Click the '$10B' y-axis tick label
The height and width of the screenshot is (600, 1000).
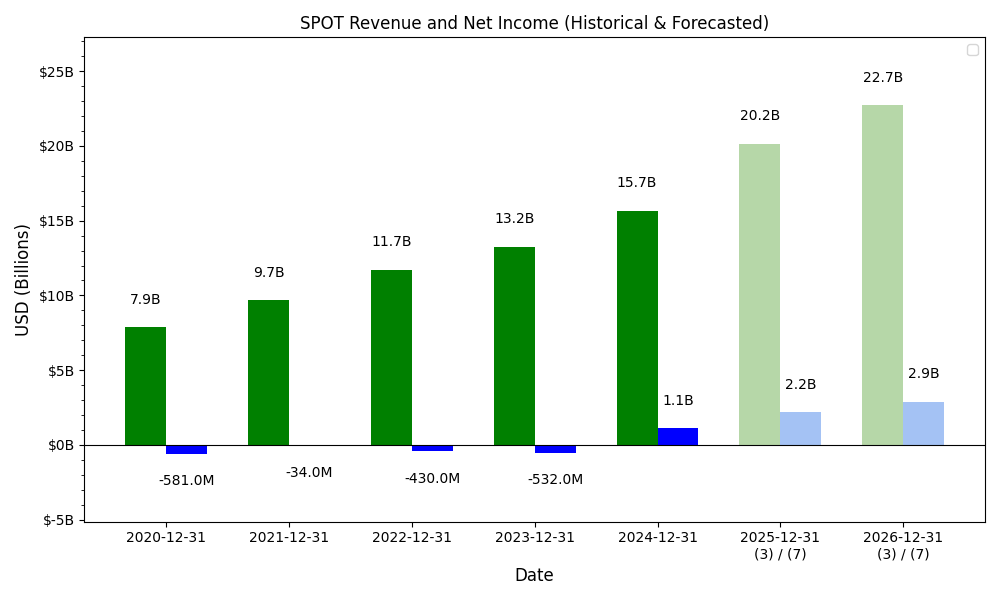click(x=57, y=296)
